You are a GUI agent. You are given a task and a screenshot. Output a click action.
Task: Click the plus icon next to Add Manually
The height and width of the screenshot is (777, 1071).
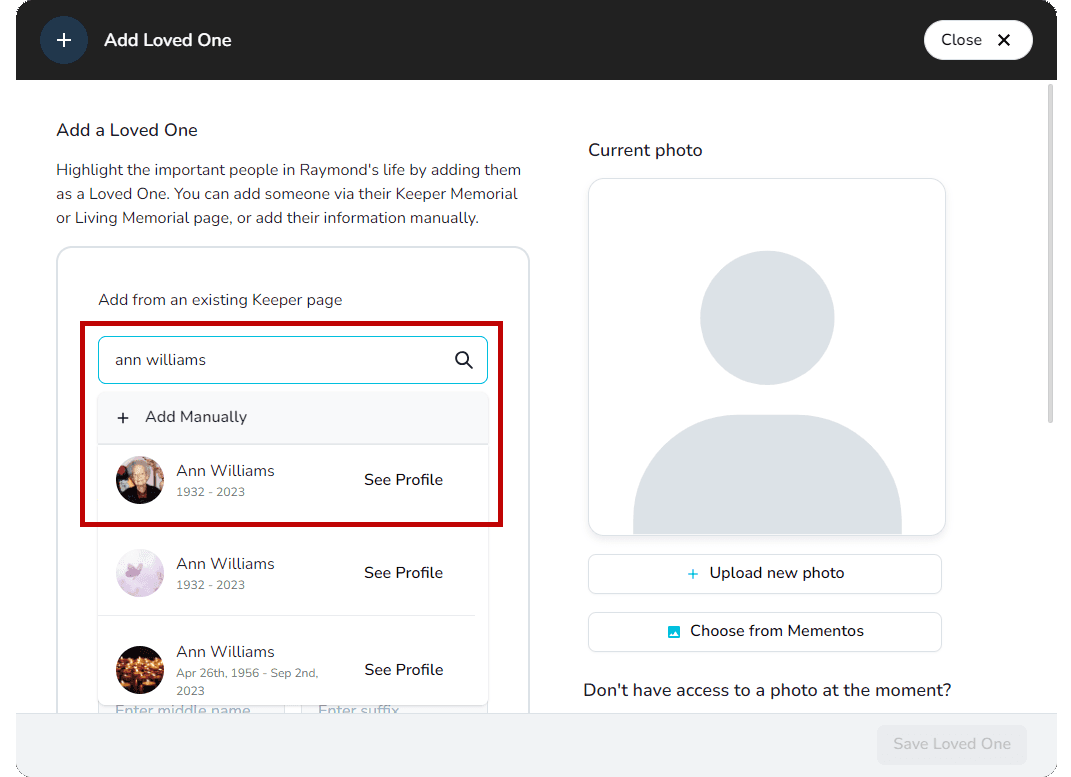123,418
